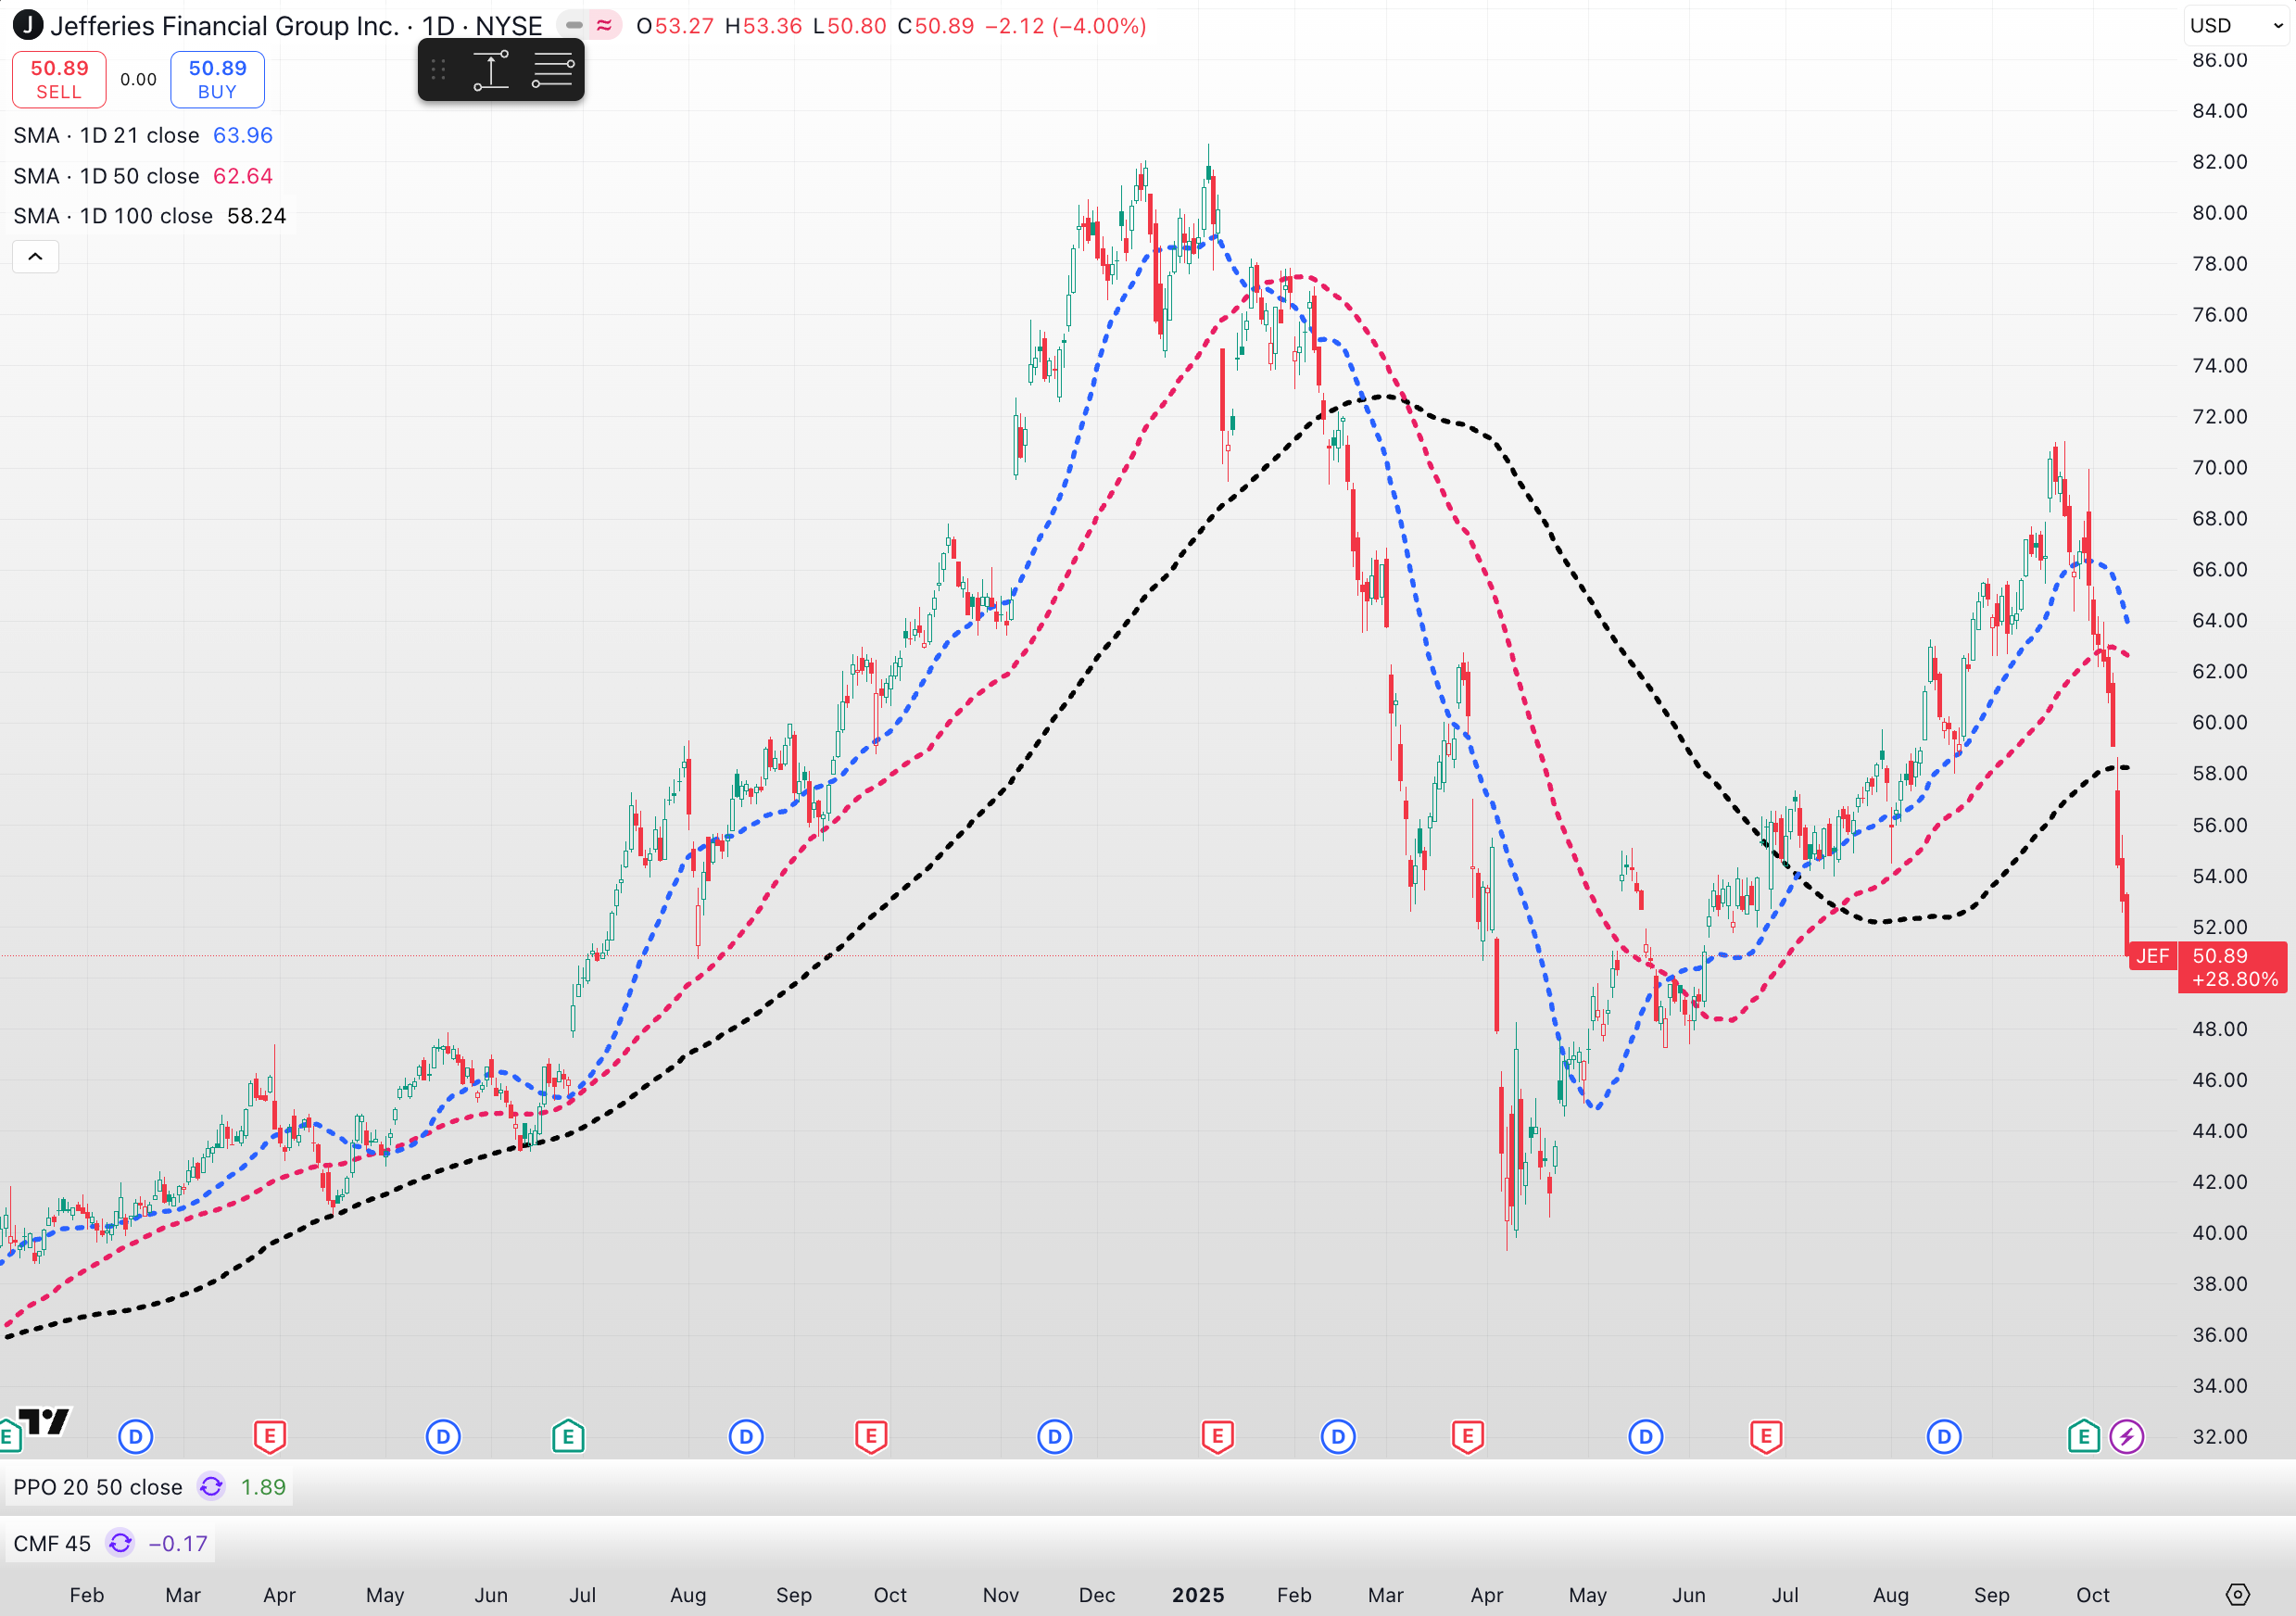2296x1616 pixels.
Task: Select the vertical position measure tool icon
Action: [x=490, y=70]
